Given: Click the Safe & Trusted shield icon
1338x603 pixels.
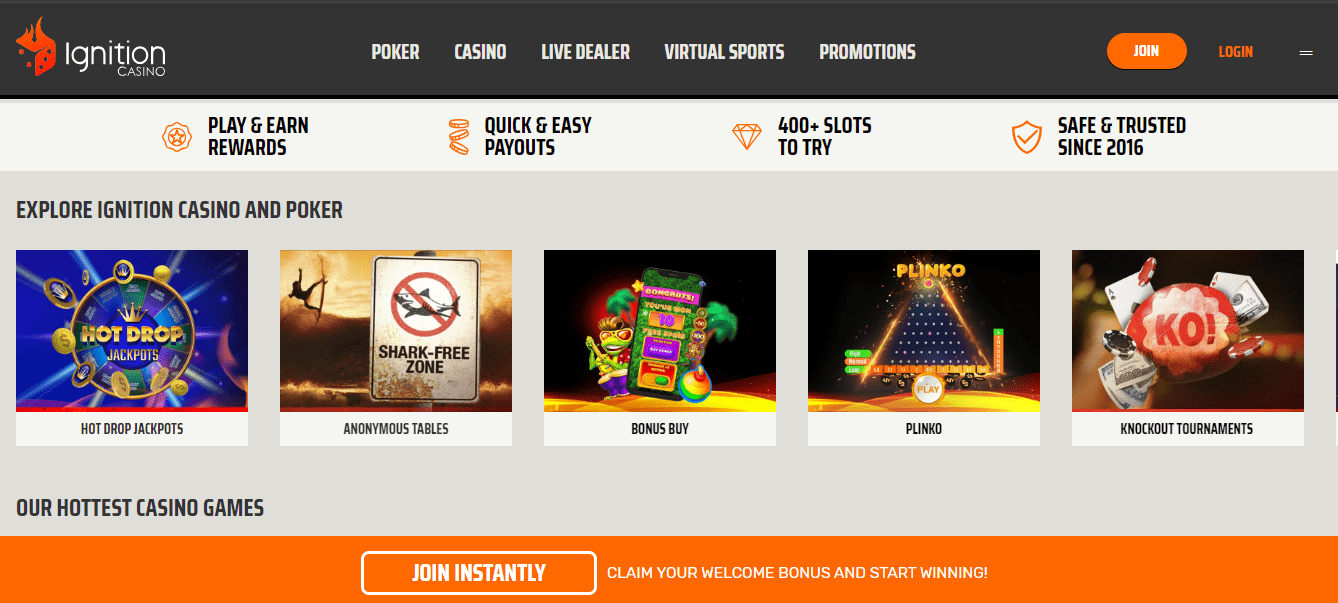Looking at the screenshot, I should [1027, 137].
